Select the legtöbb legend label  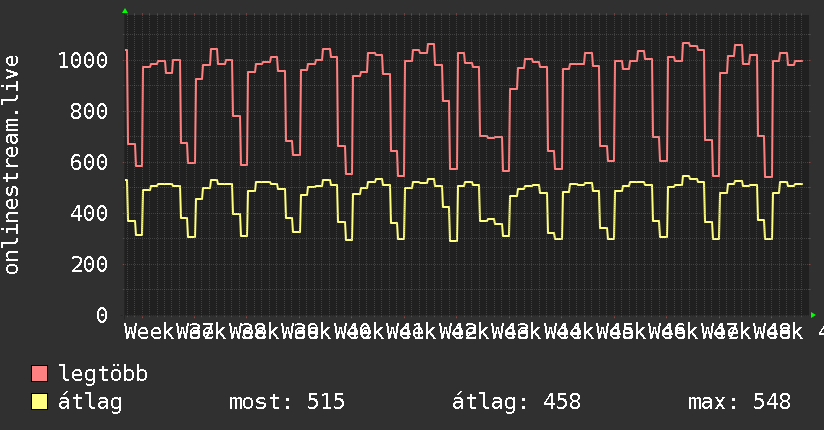coord(103,374)
